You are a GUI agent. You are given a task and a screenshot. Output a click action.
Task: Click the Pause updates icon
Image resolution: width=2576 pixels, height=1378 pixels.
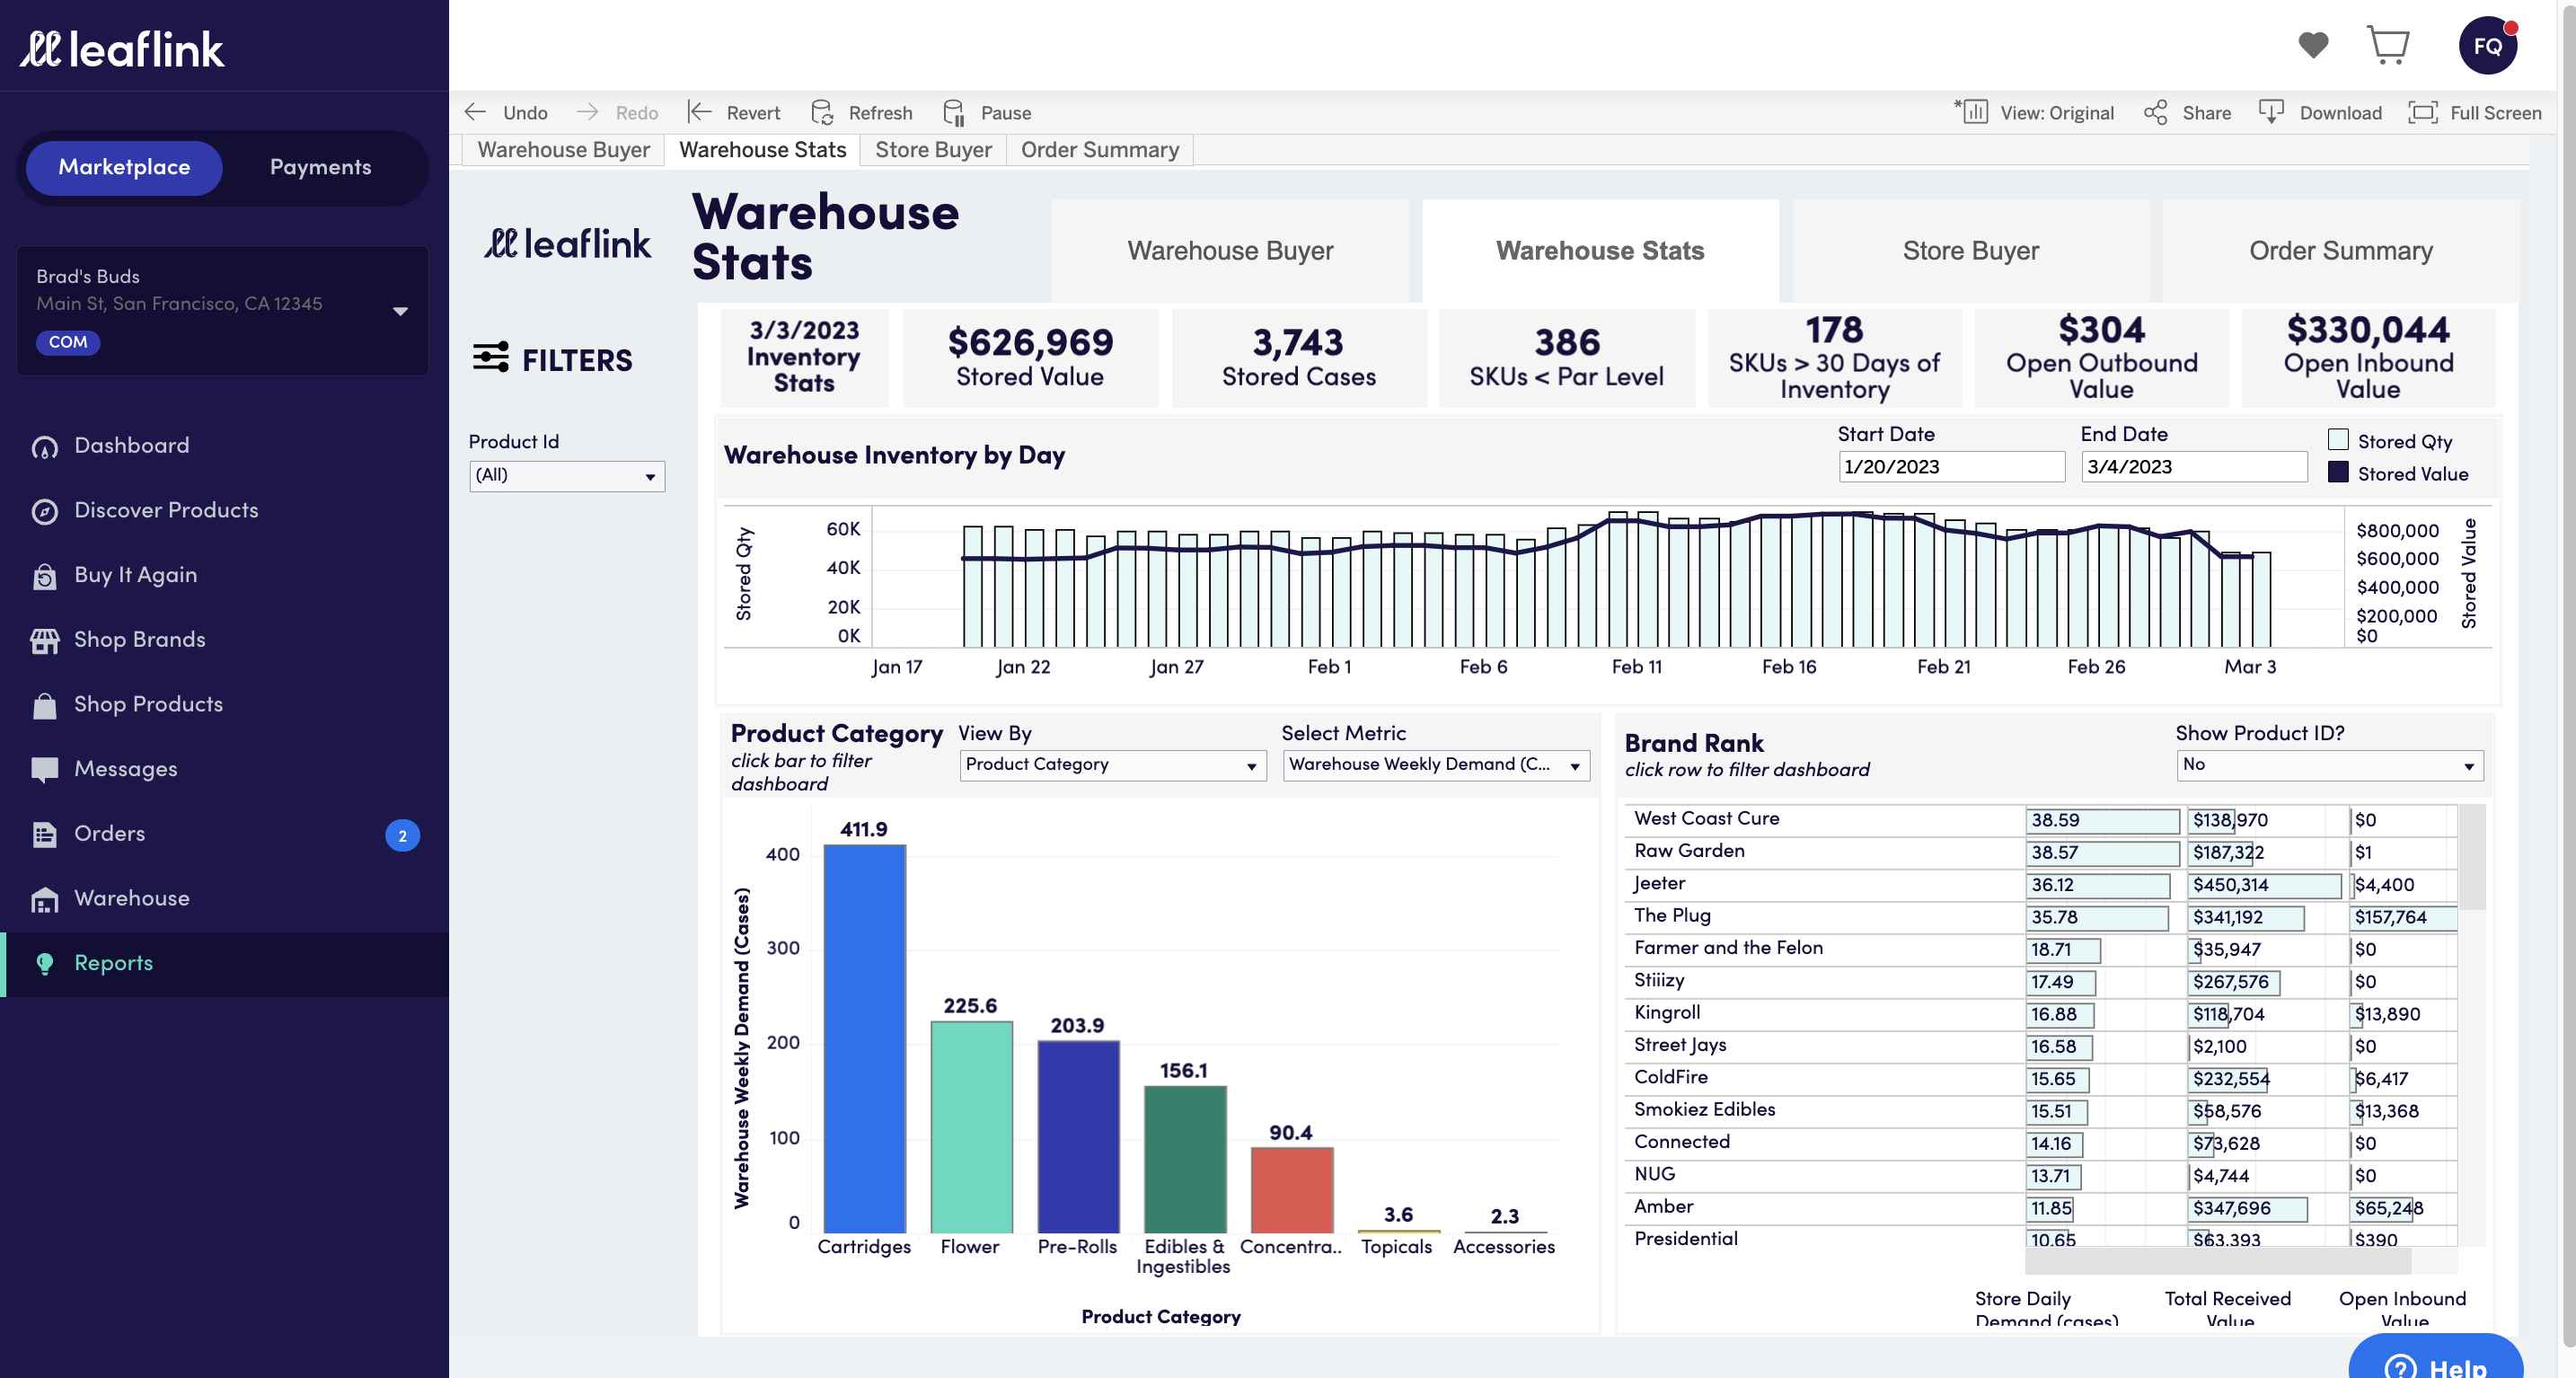pos(954,112)
